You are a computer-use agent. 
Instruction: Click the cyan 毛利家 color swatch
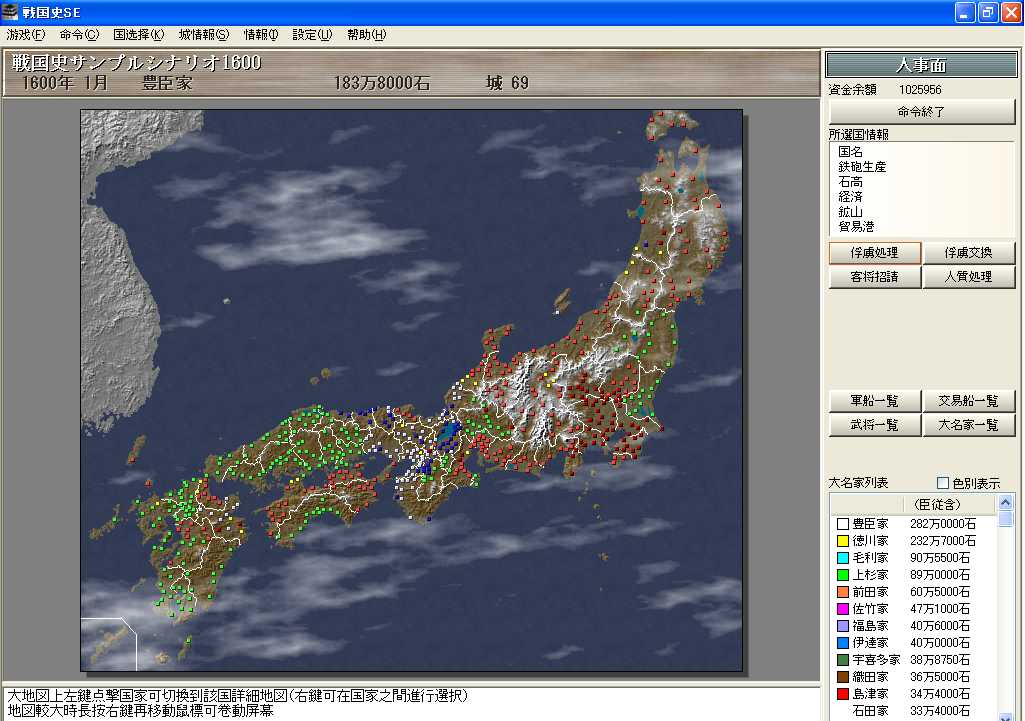pyautogui.click(x=843, y=558)
